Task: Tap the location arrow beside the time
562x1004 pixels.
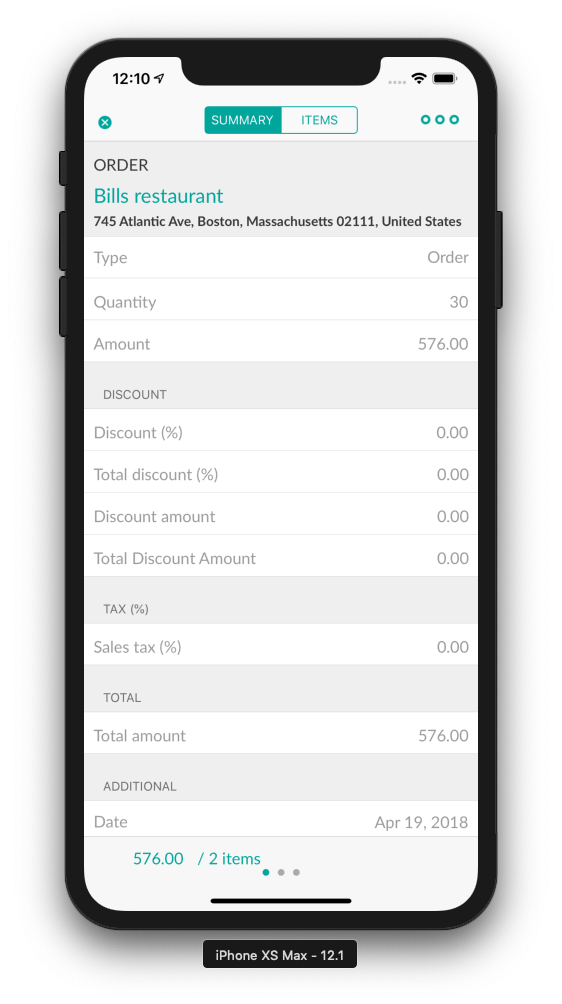Action: coord(159,78)
